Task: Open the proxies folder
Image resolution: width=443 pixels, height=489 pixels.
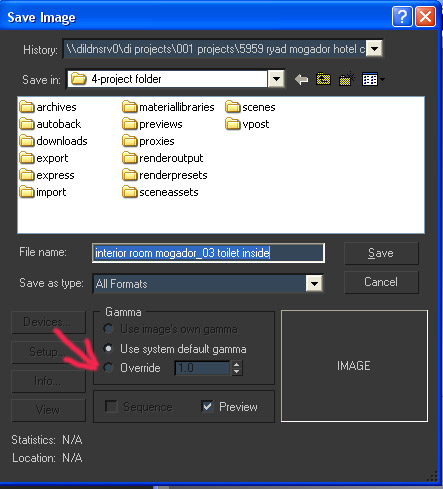Action: (x=148, y=141)
